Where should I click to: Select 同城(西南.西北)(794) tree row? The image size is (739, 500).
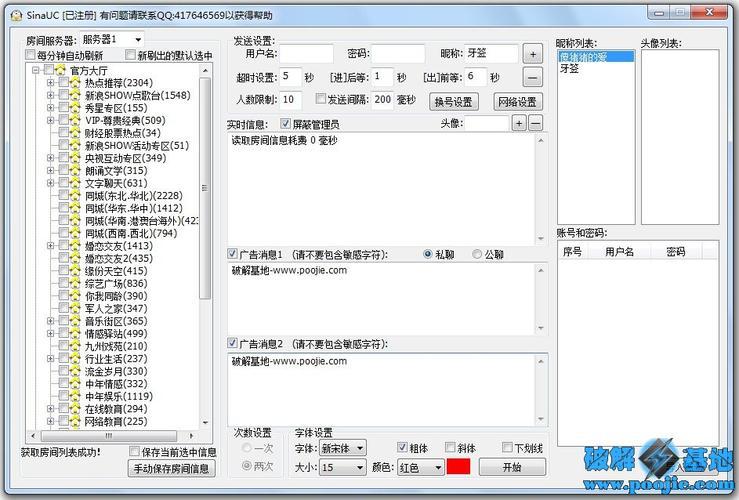click(x=131, y=233)
